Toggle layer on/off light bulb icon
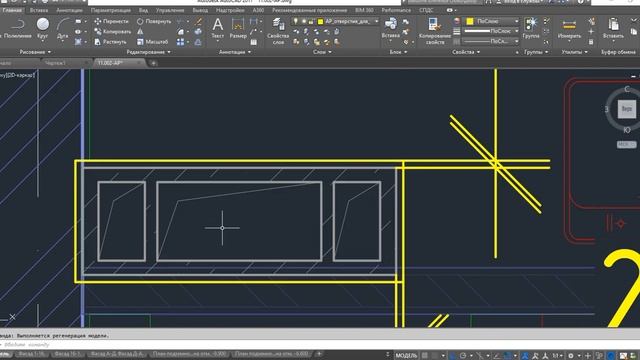The width and height of the screenshot is (640, 360). 296,21
